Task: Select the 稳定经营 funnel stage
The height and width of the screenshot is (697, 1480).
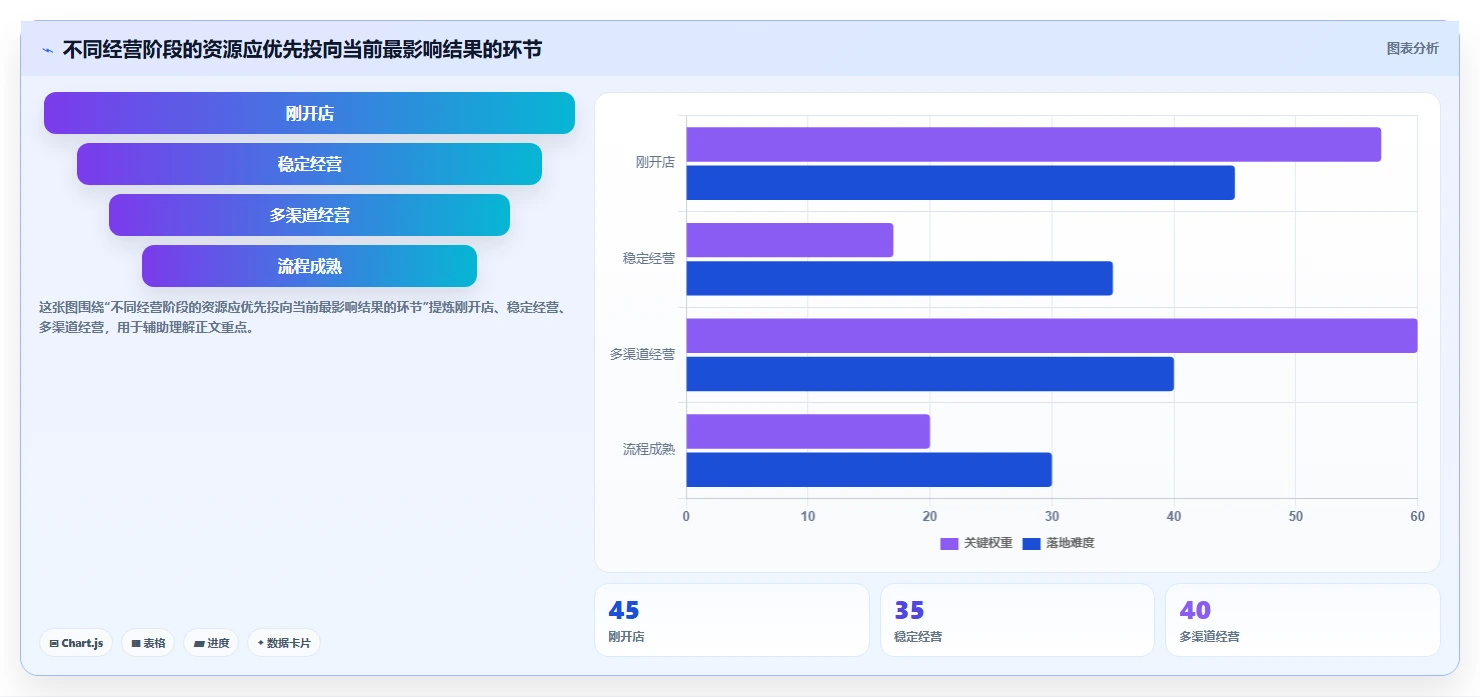Action: coord(309,164)
